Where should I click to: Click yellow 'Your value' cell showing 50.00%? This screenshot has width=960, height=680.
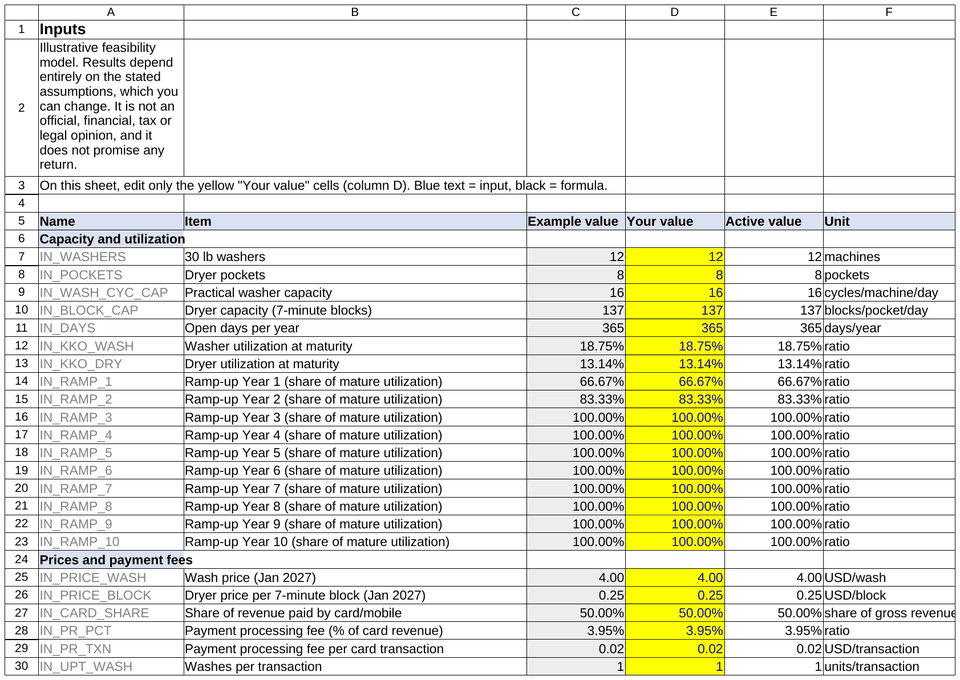675,613
